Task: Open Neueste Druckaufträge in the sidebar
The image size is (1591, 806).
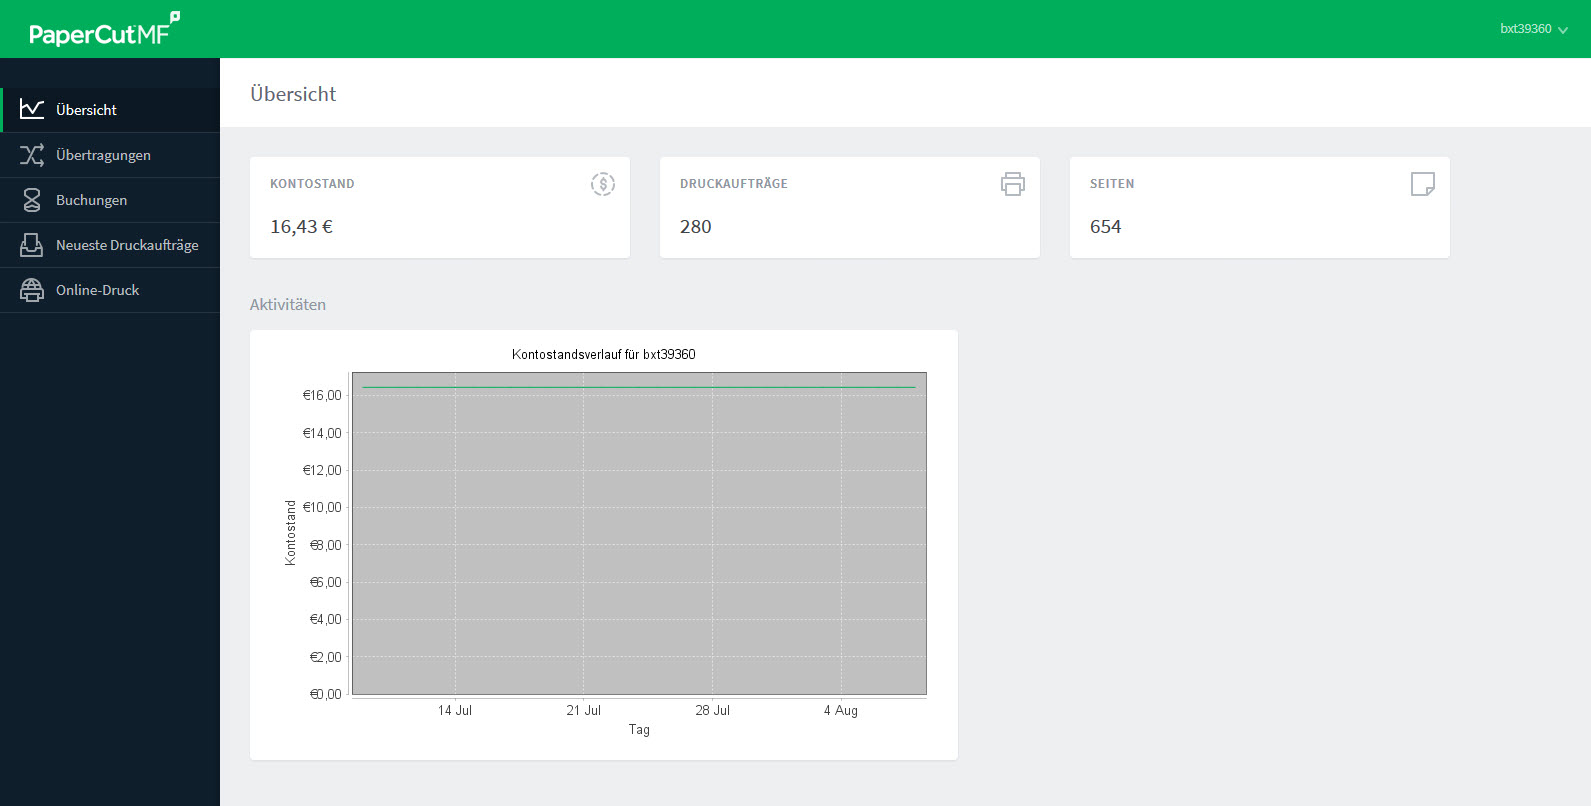Action: pyautogui.click(x=127, y=245)
